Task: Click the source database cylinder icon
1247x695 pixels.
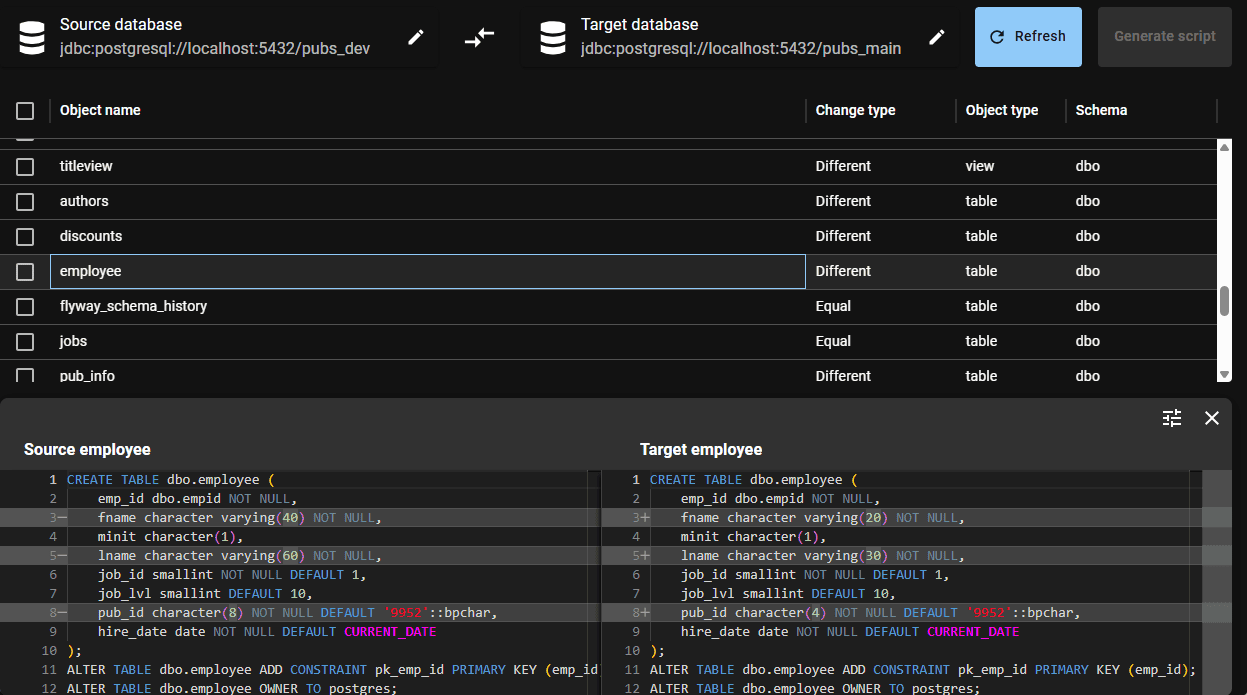Action: tap(32, 36)
